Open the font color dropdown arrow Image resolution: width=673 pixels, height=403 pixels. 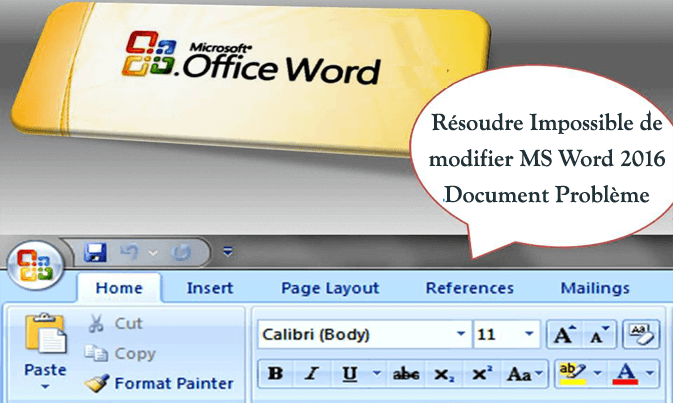pyautogui.click(x=650, y=373)
